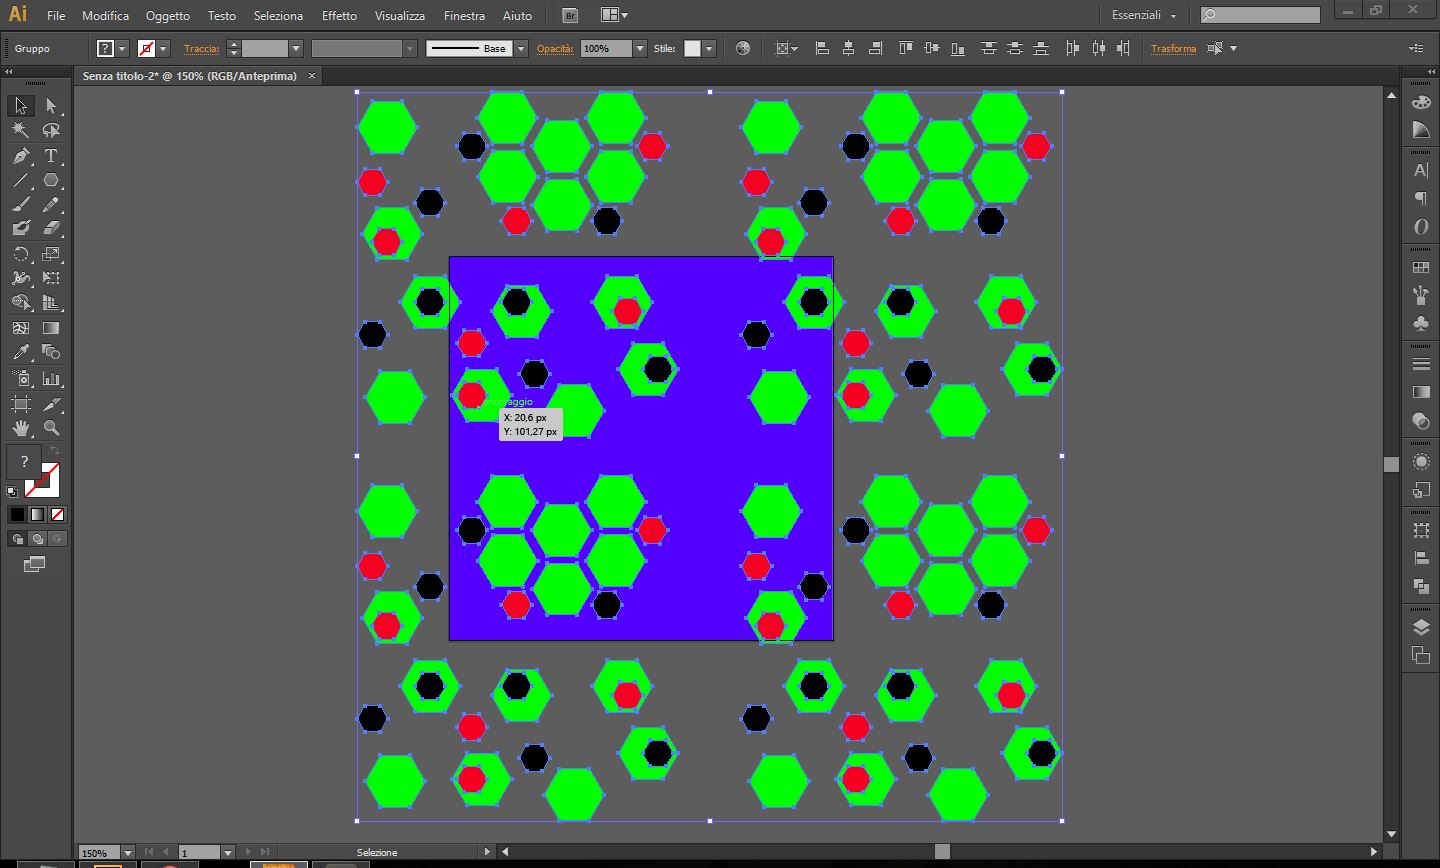
Task: Select the Mesh tool
Action: point(21,328)
